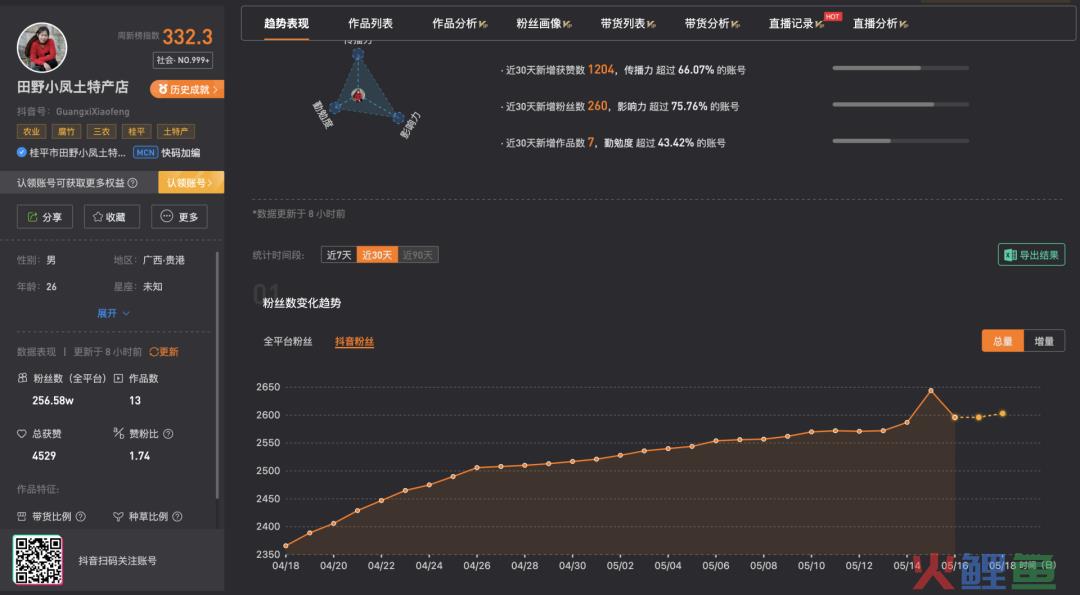Click the help icon beside 认领账号可获取更多权益
Viewport: 1080px width, 595px height.
[133, 183]
